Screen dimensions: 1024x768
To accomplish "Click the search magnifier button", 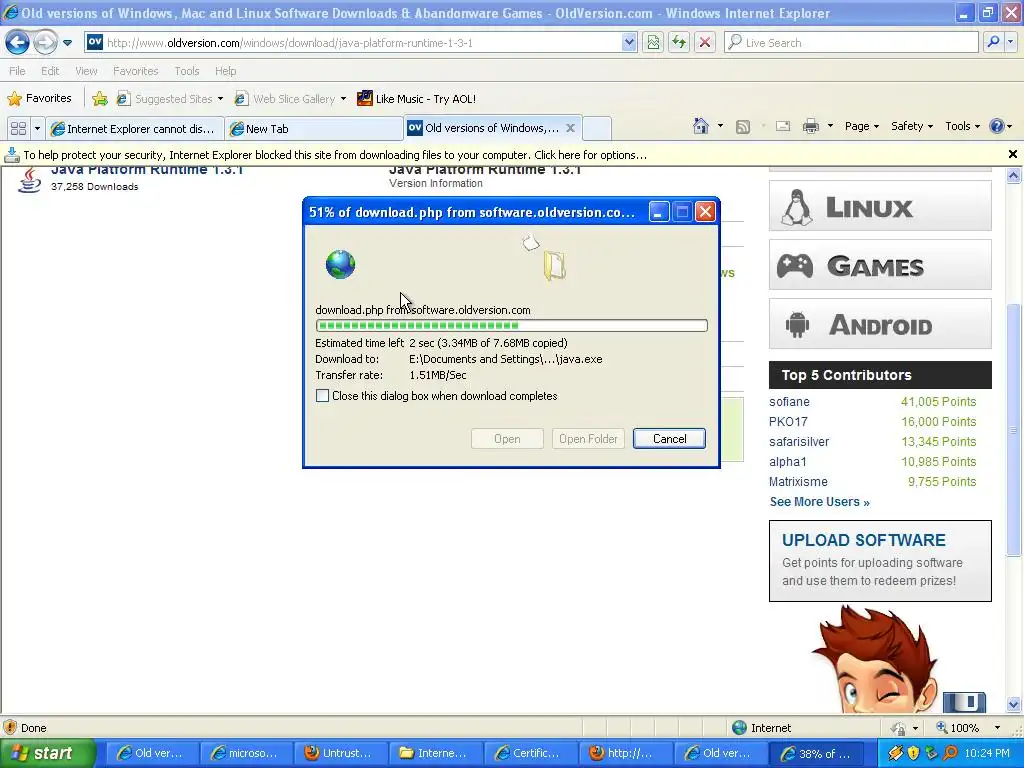I will click(x=993, y=43).
